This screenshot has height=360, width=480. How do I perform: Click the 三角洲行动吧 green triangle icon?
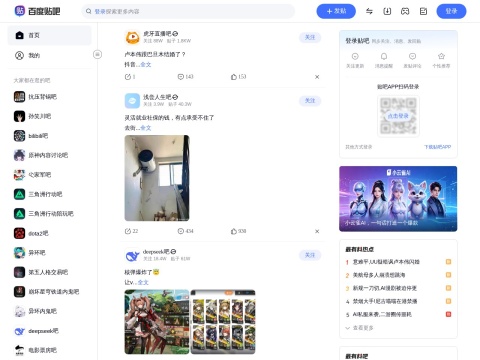(x=19, y=194)
